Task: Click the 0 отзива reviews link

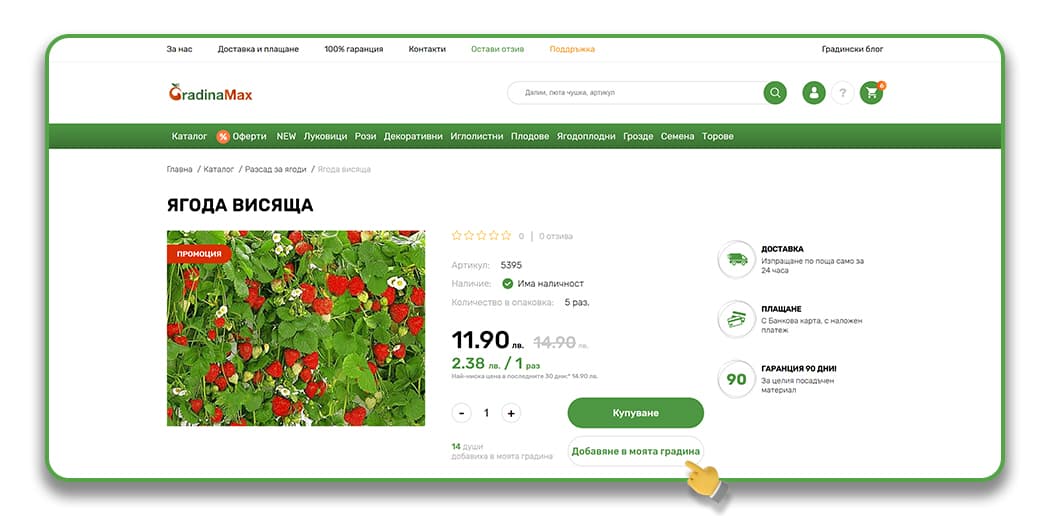Action: 556,236
